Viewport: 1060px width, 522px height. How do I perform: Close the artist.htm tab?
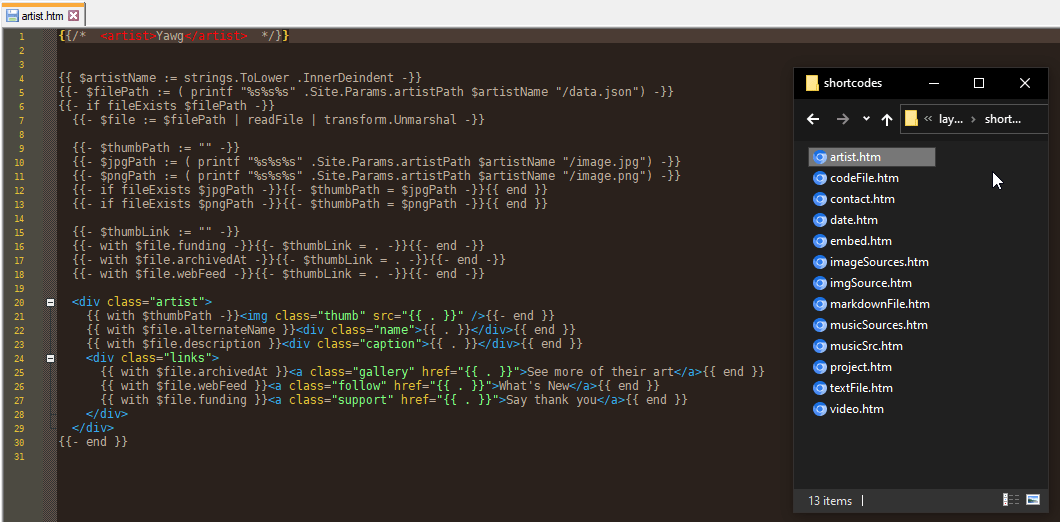pos(74,17)
